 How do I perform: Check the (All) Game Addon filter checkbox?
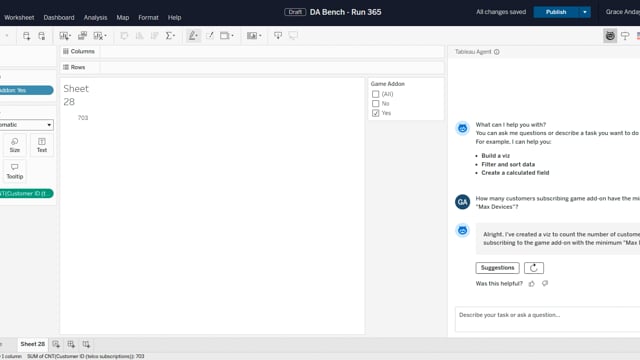pyautogui.click(x=376, y=94)
